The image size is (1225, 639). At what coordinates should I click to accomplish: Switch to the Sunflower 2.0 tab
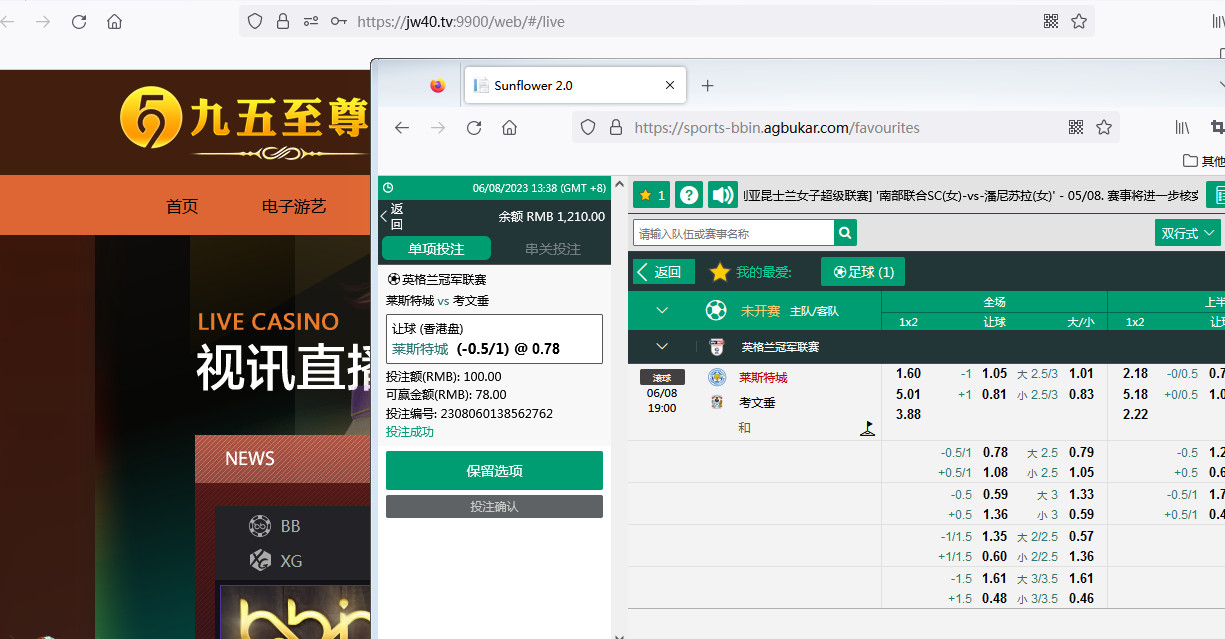pos(575,86)
